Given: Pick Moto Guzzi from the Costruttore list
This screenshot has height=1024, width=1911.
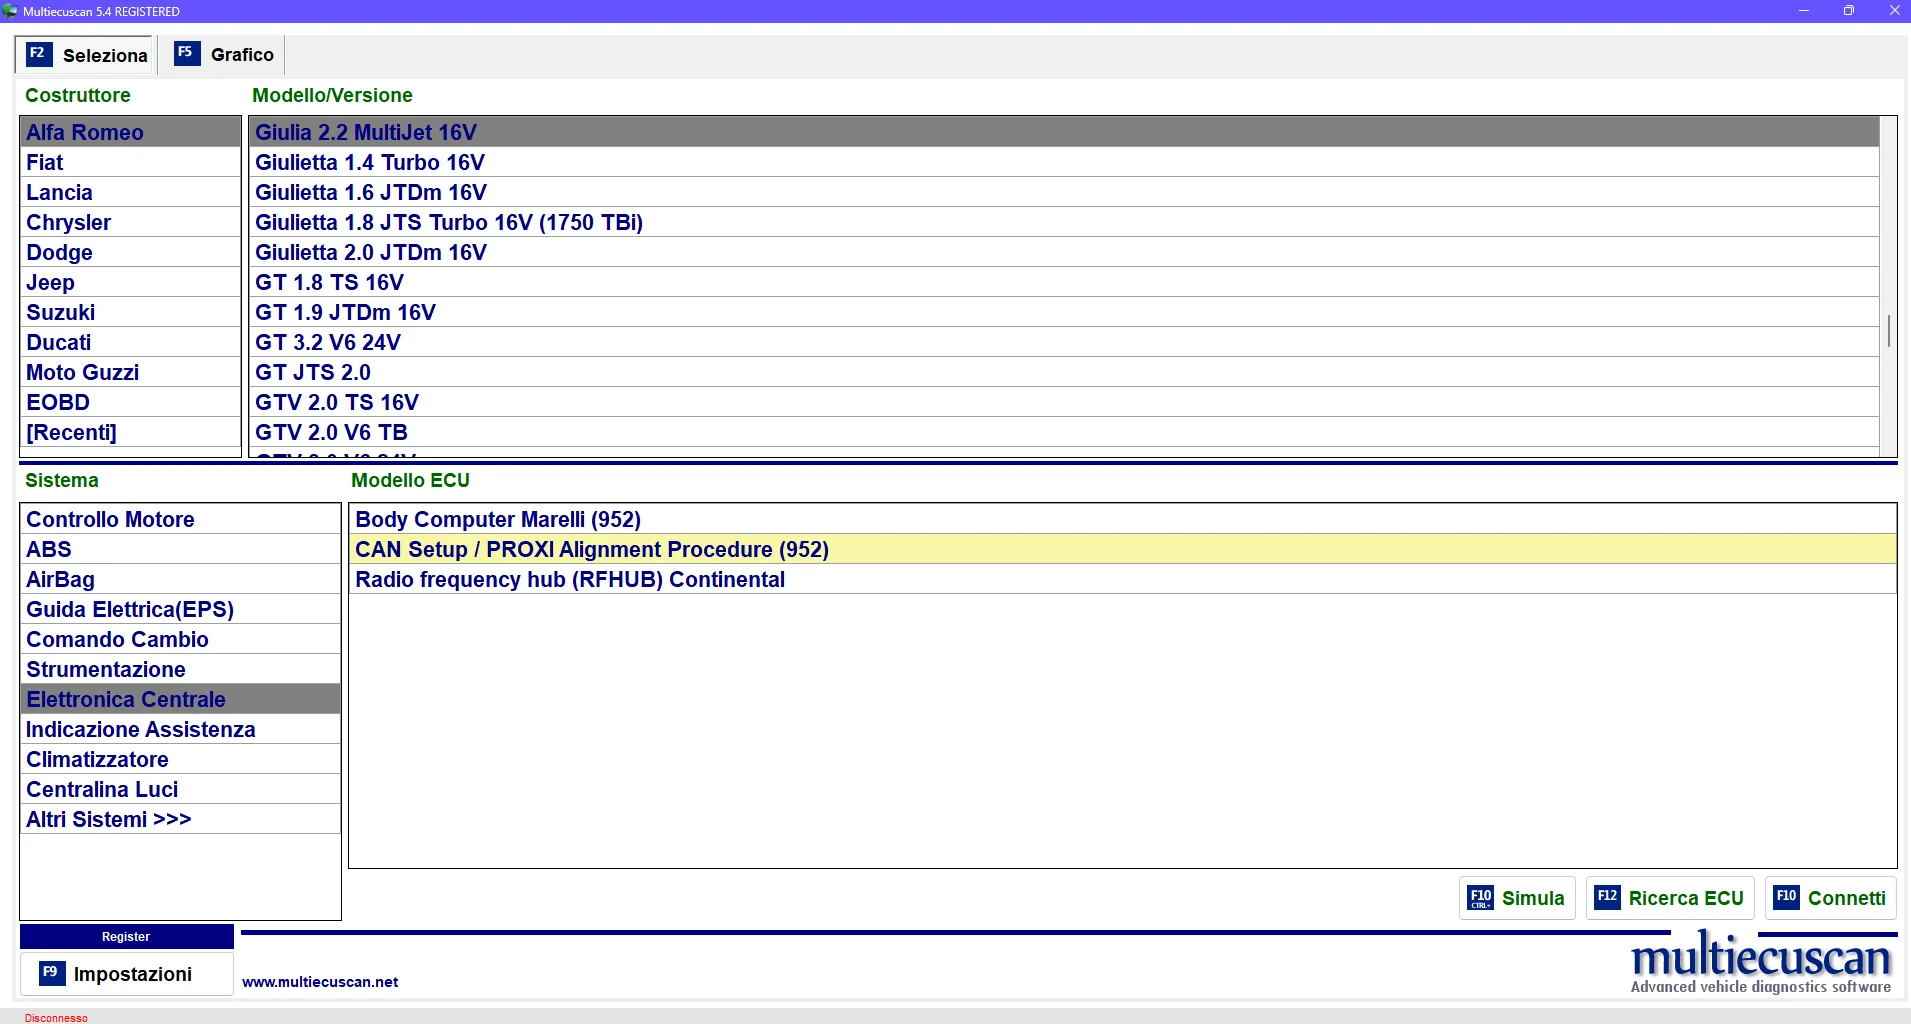Looking at the screenshot, I should coord(130,372).
